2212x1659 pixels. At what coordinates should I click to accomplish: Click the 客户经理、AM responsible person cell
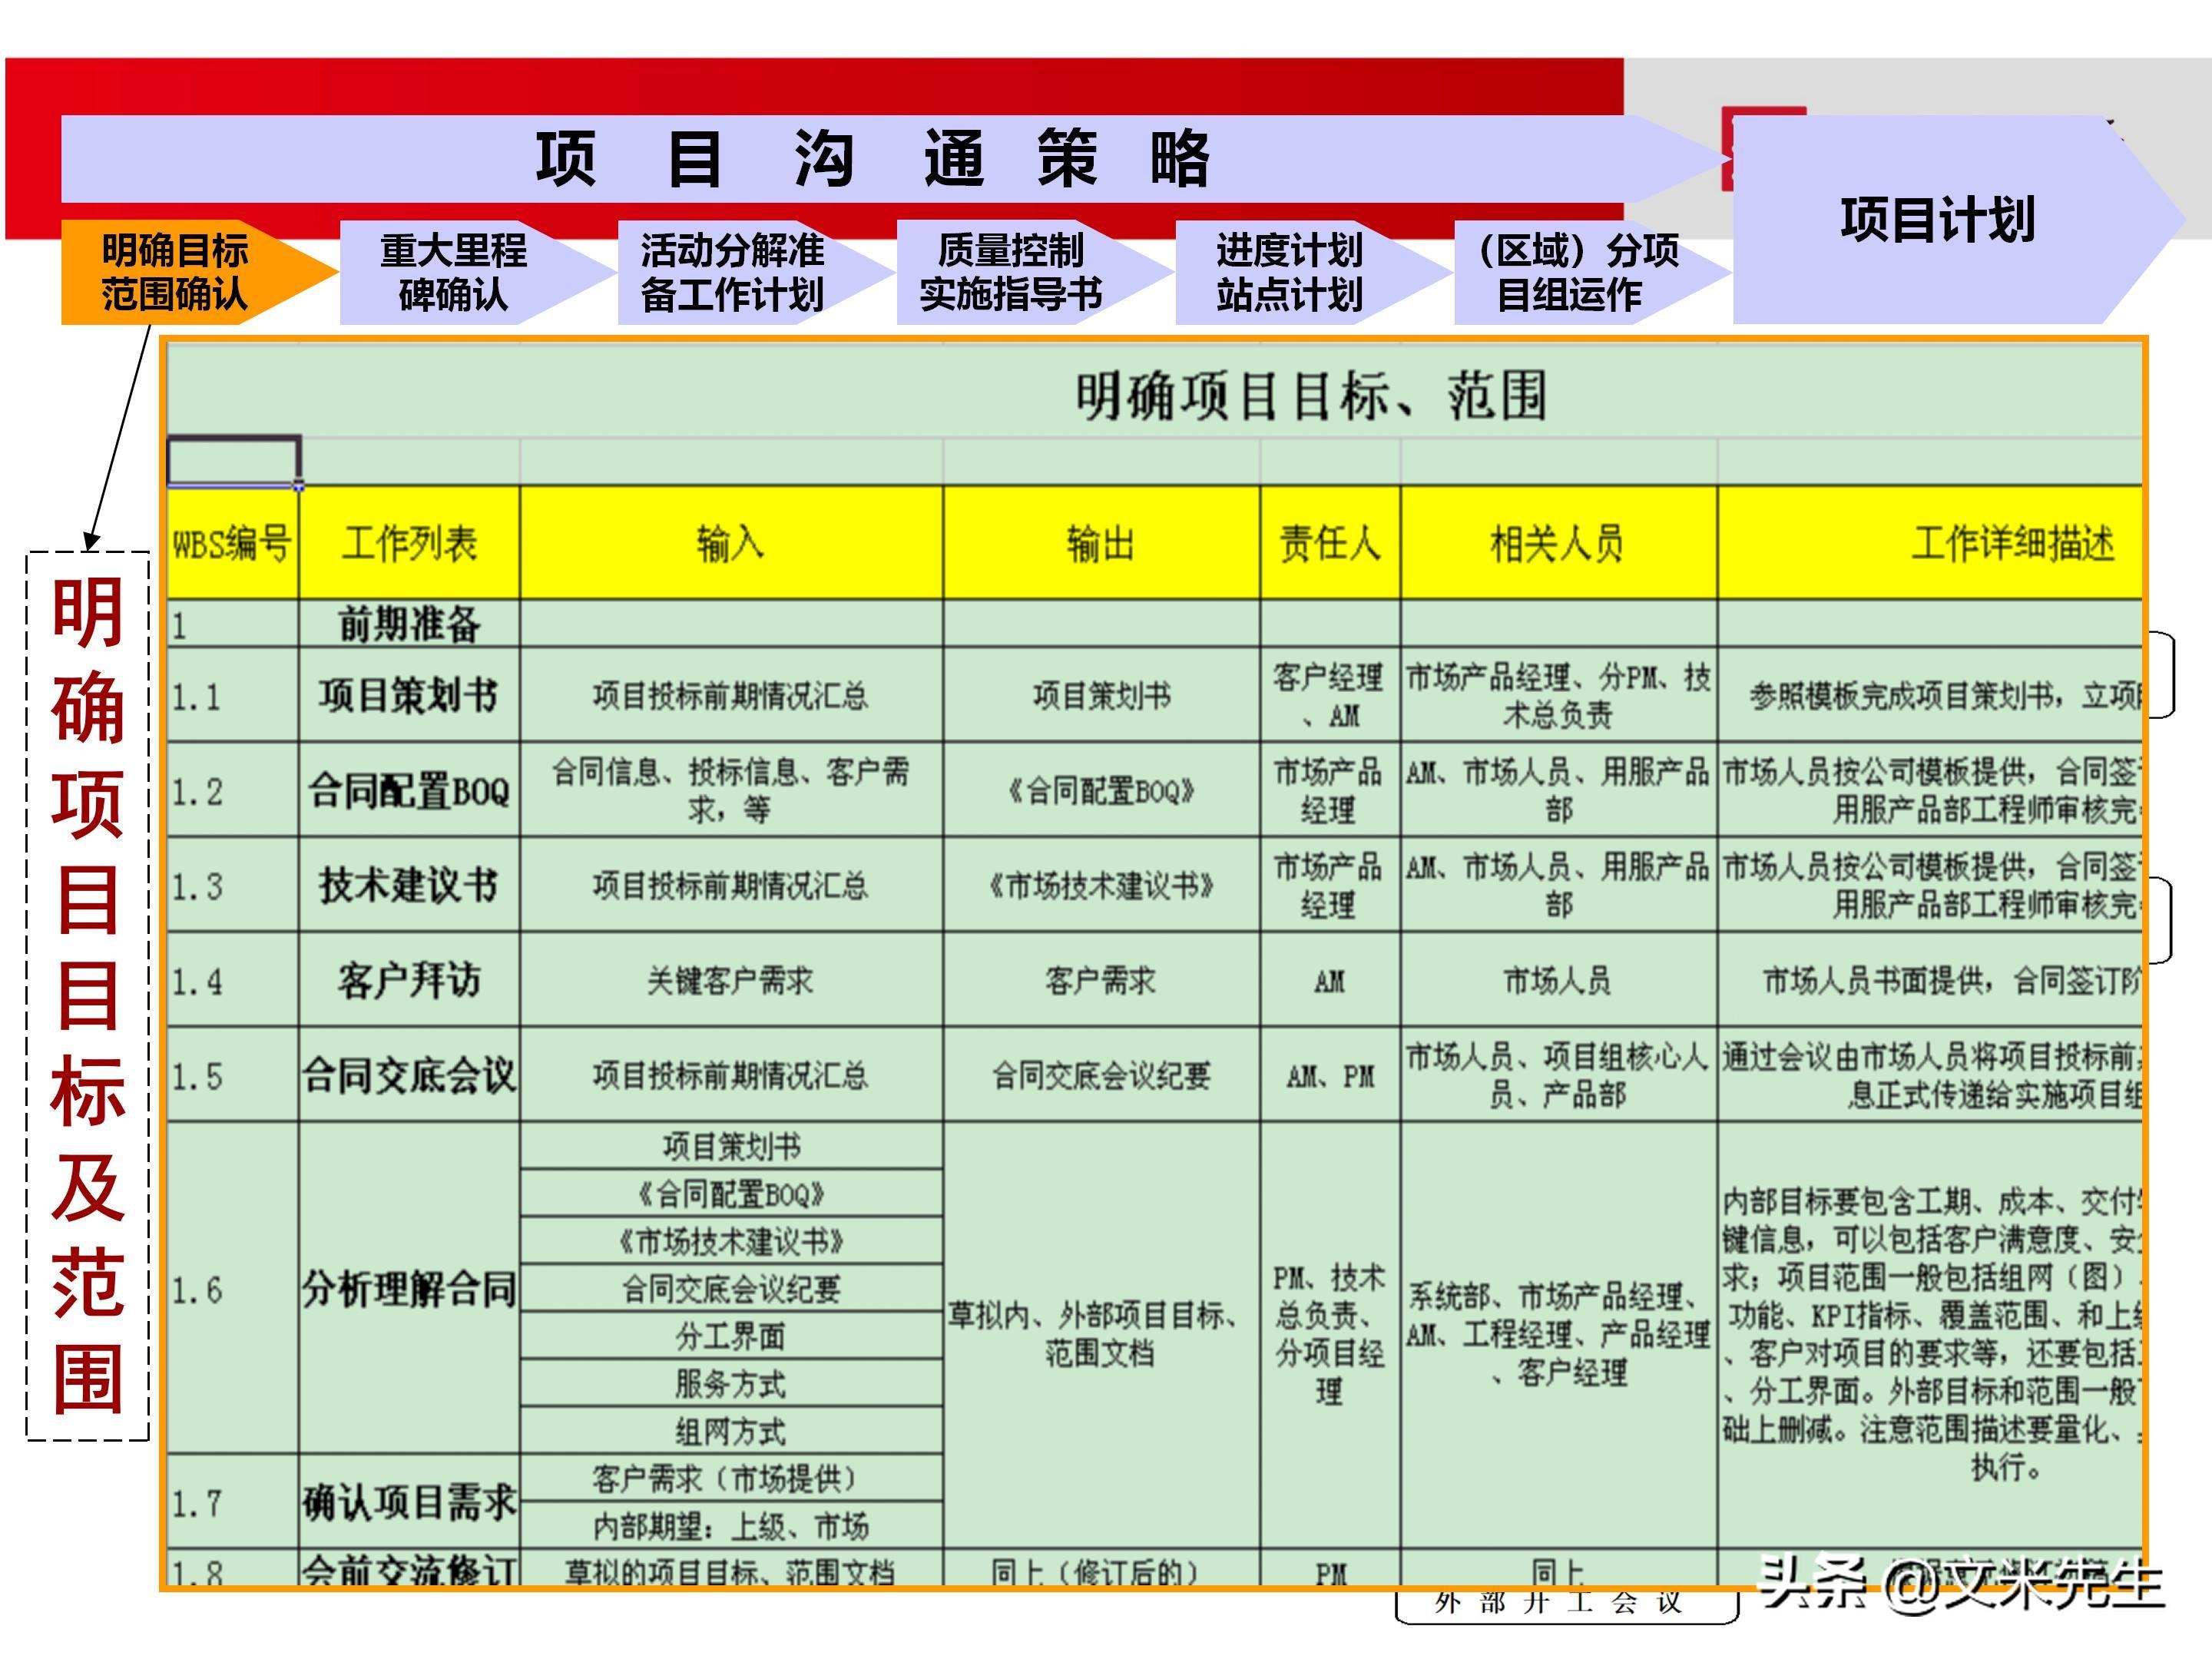(x=1330, y=694)
